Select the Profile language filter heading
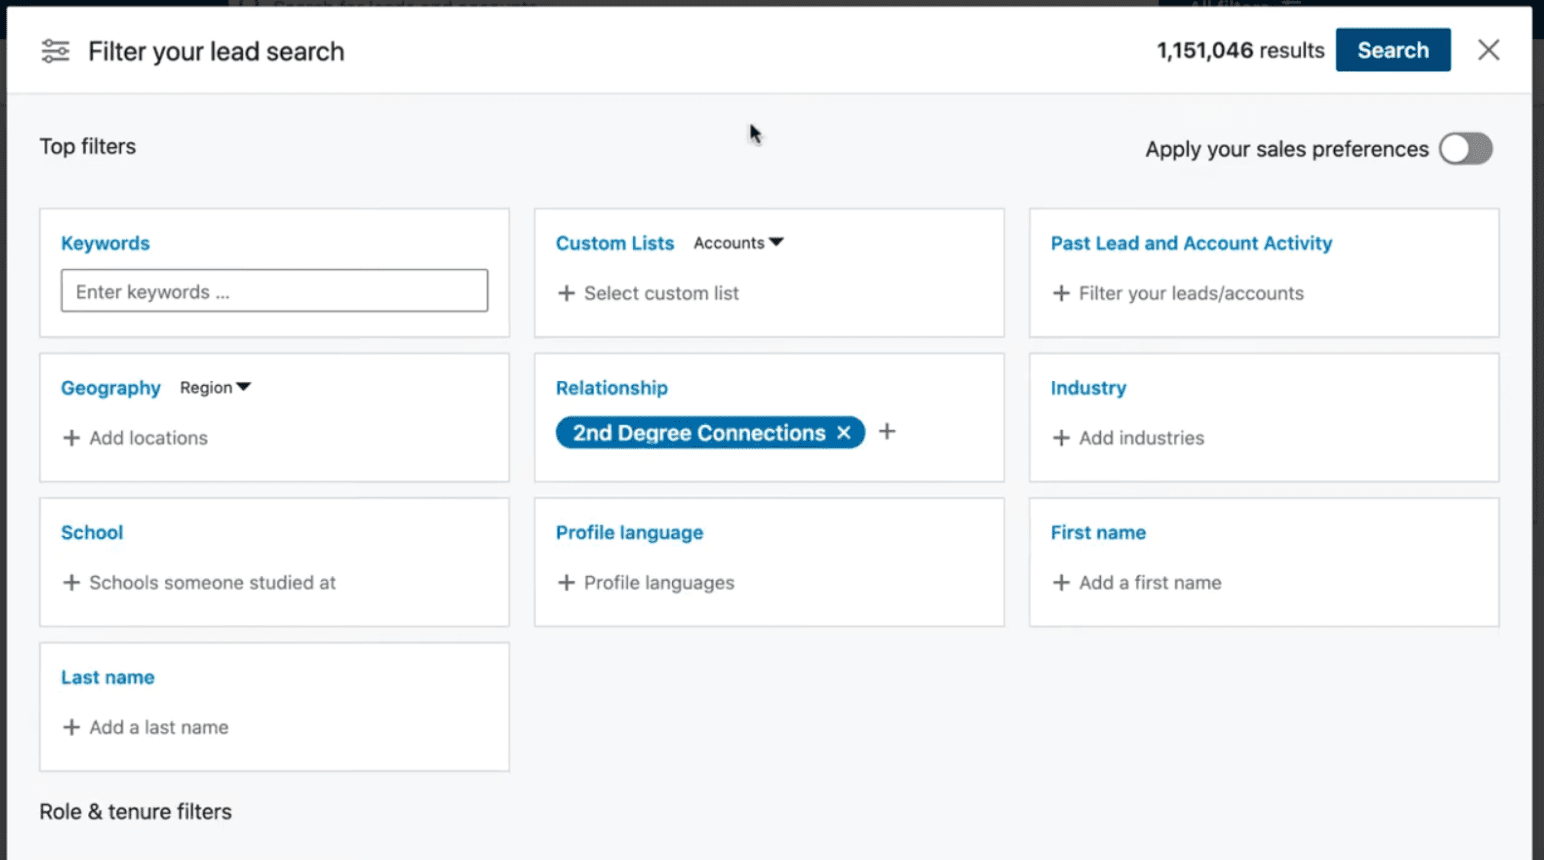 point(629,533)
